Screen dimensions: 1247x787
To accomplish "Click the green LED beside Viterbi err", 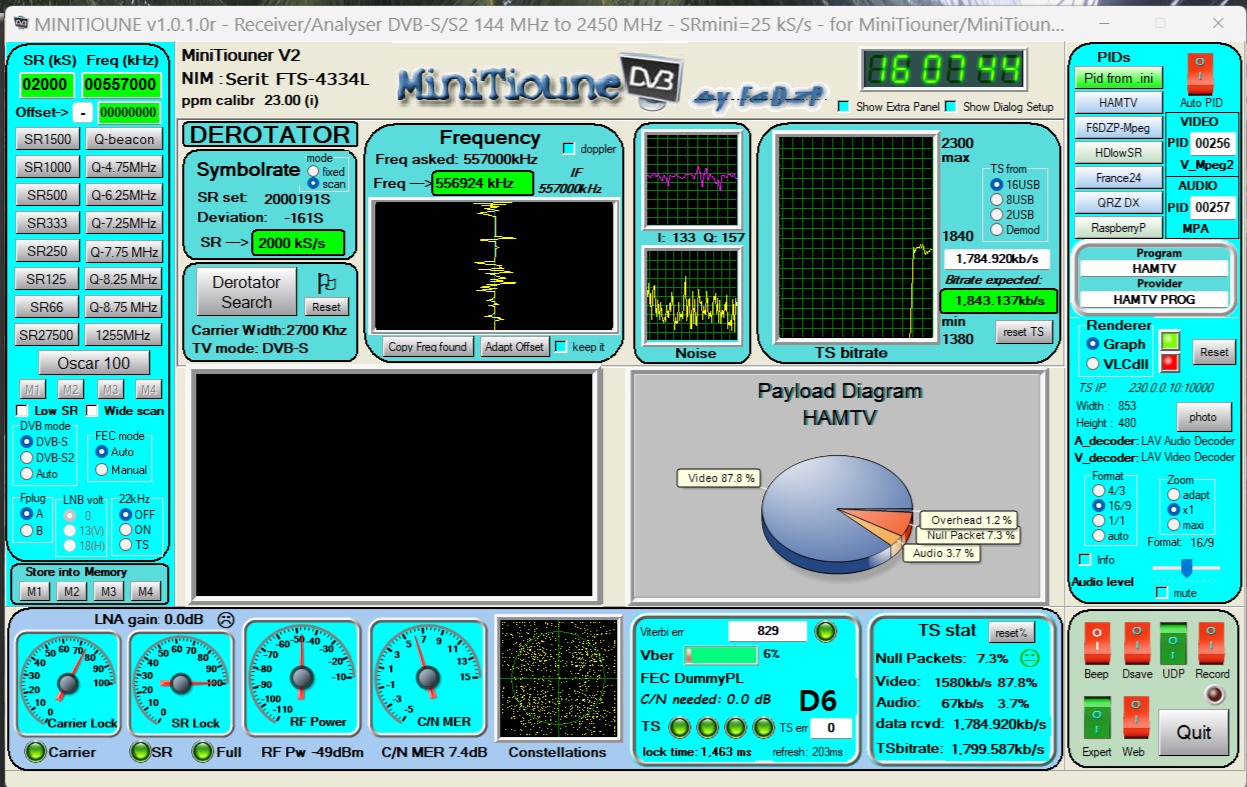I will [x=826, y=631].
